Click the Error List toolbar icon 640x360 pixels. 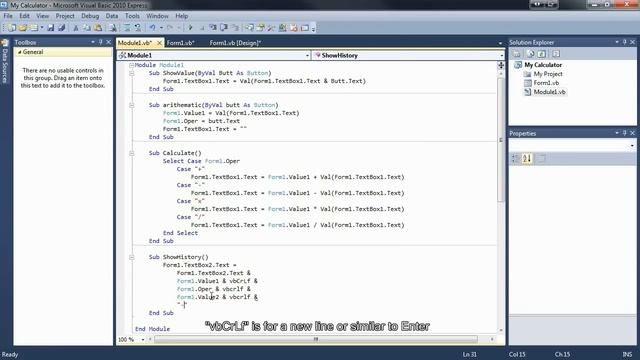click(293, 28)
